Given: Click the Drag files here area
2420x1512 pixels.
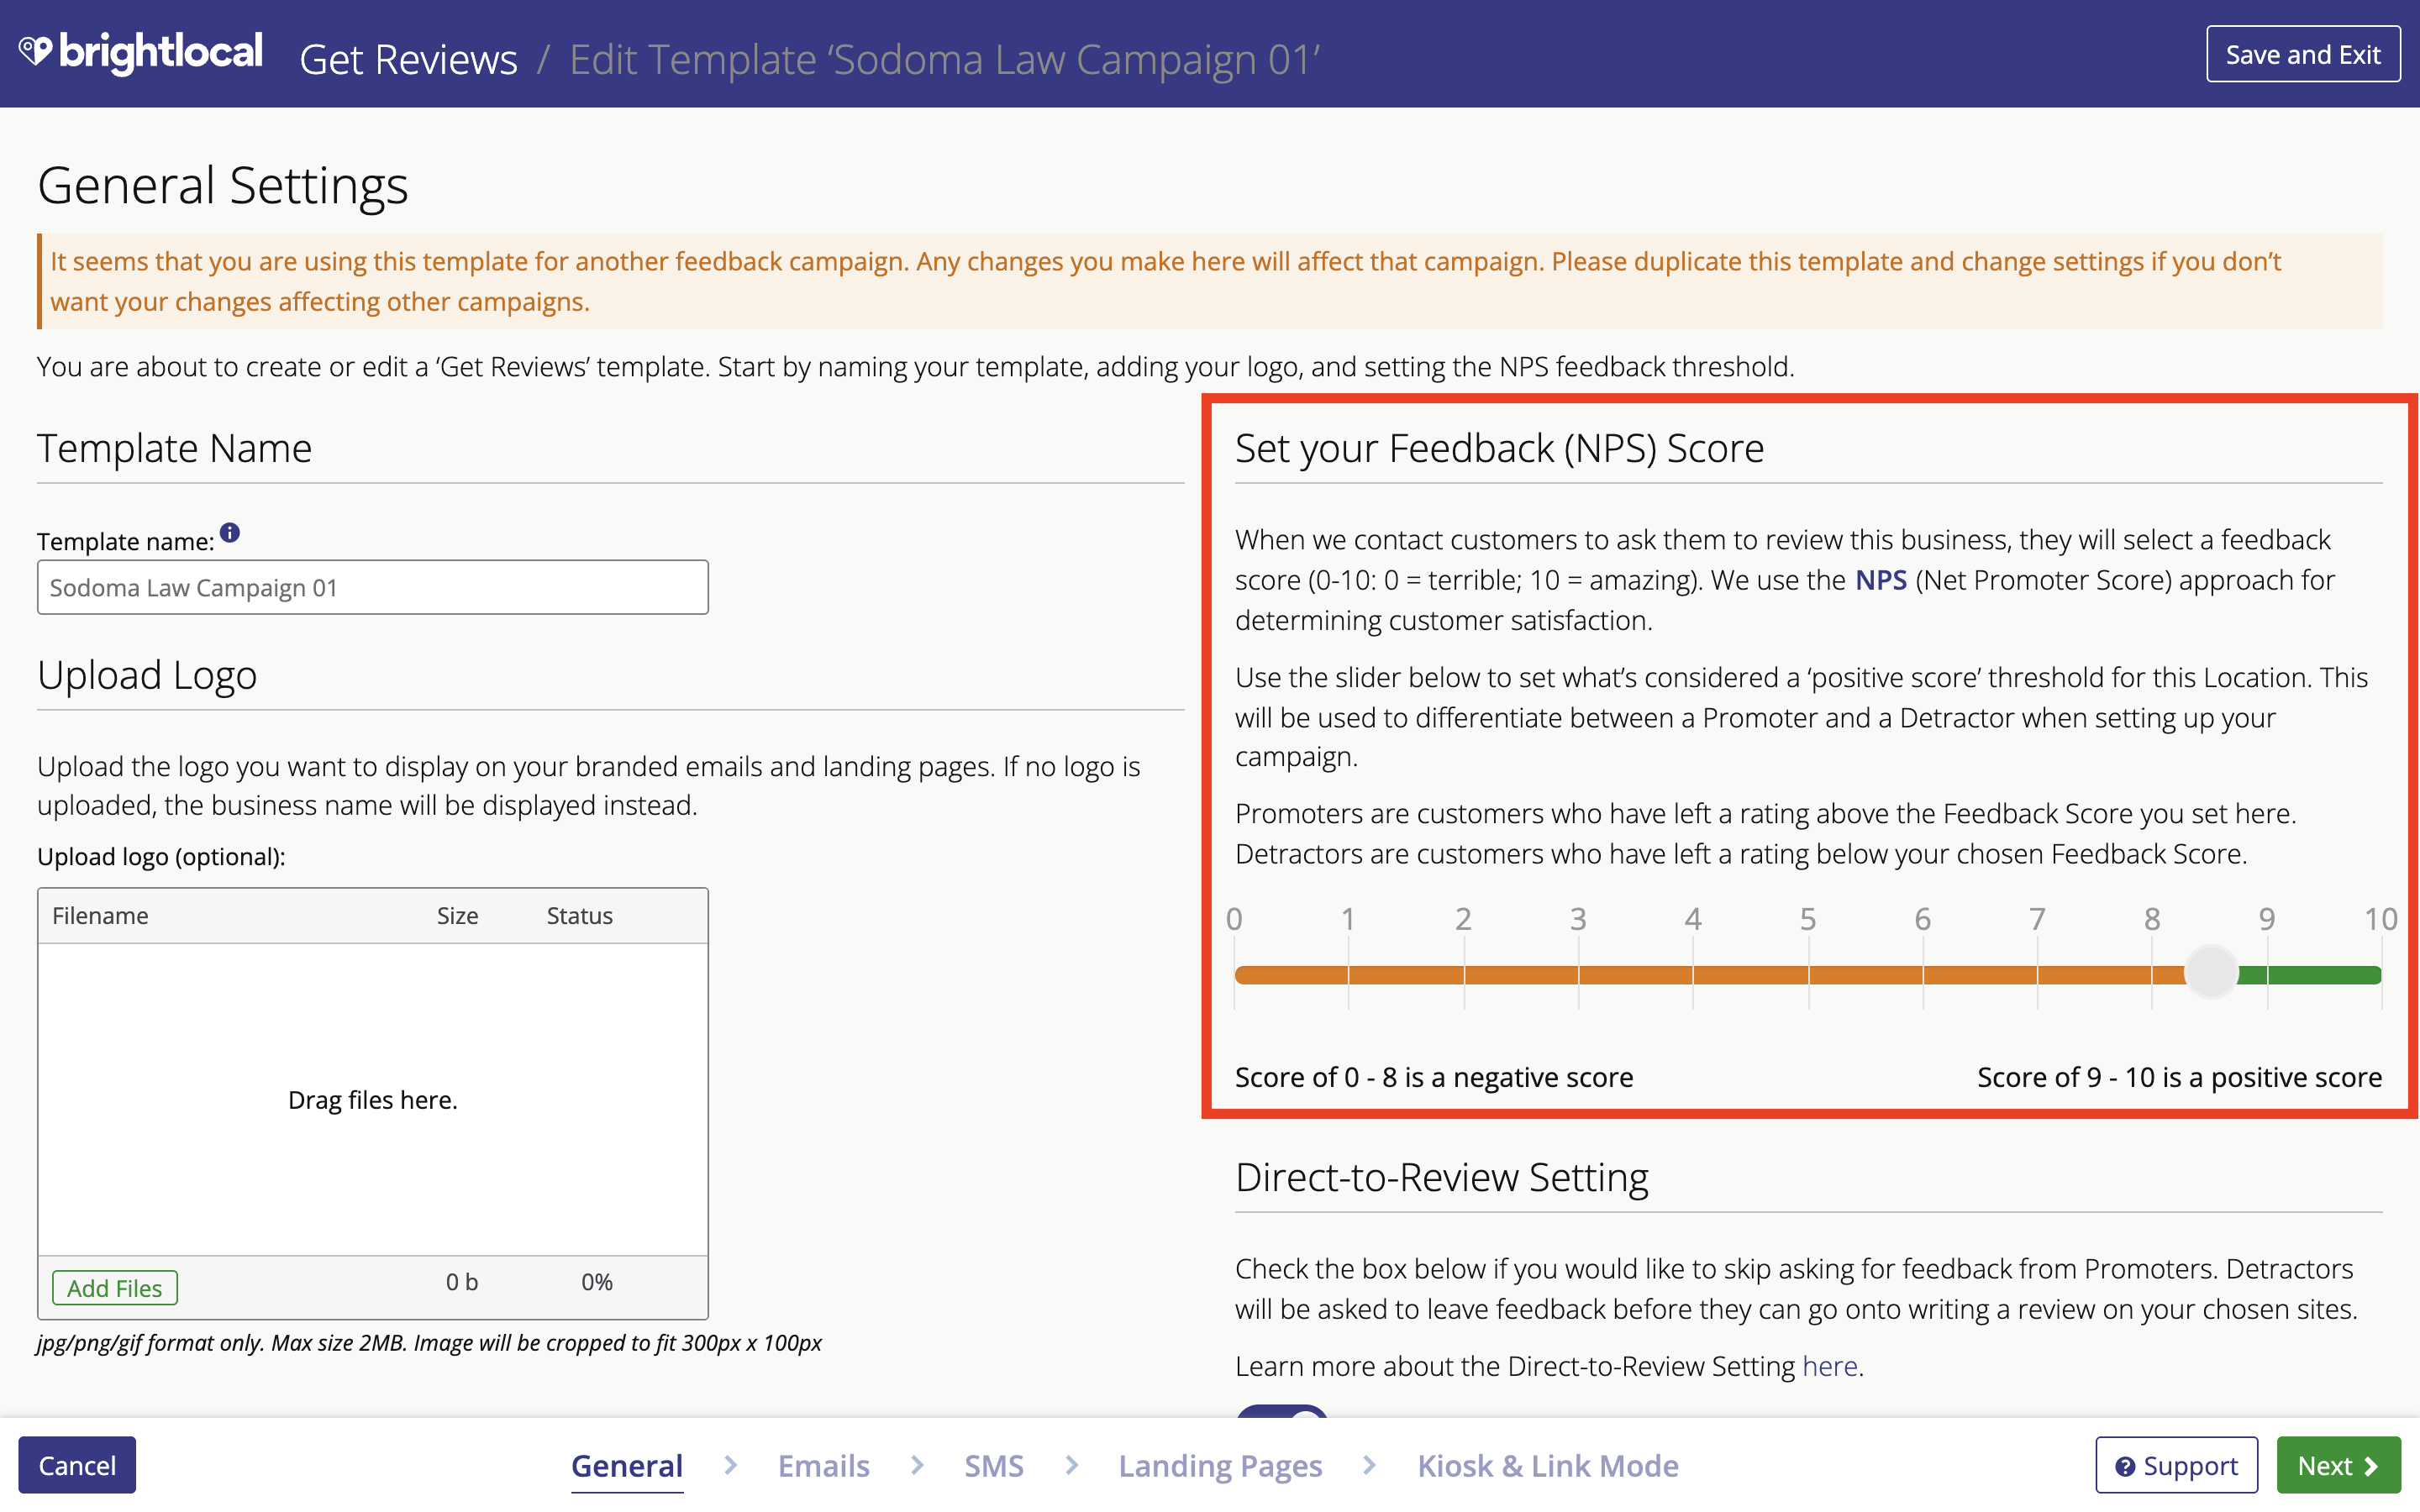Looking at the screenshot, I should [x=372, y=1100].
